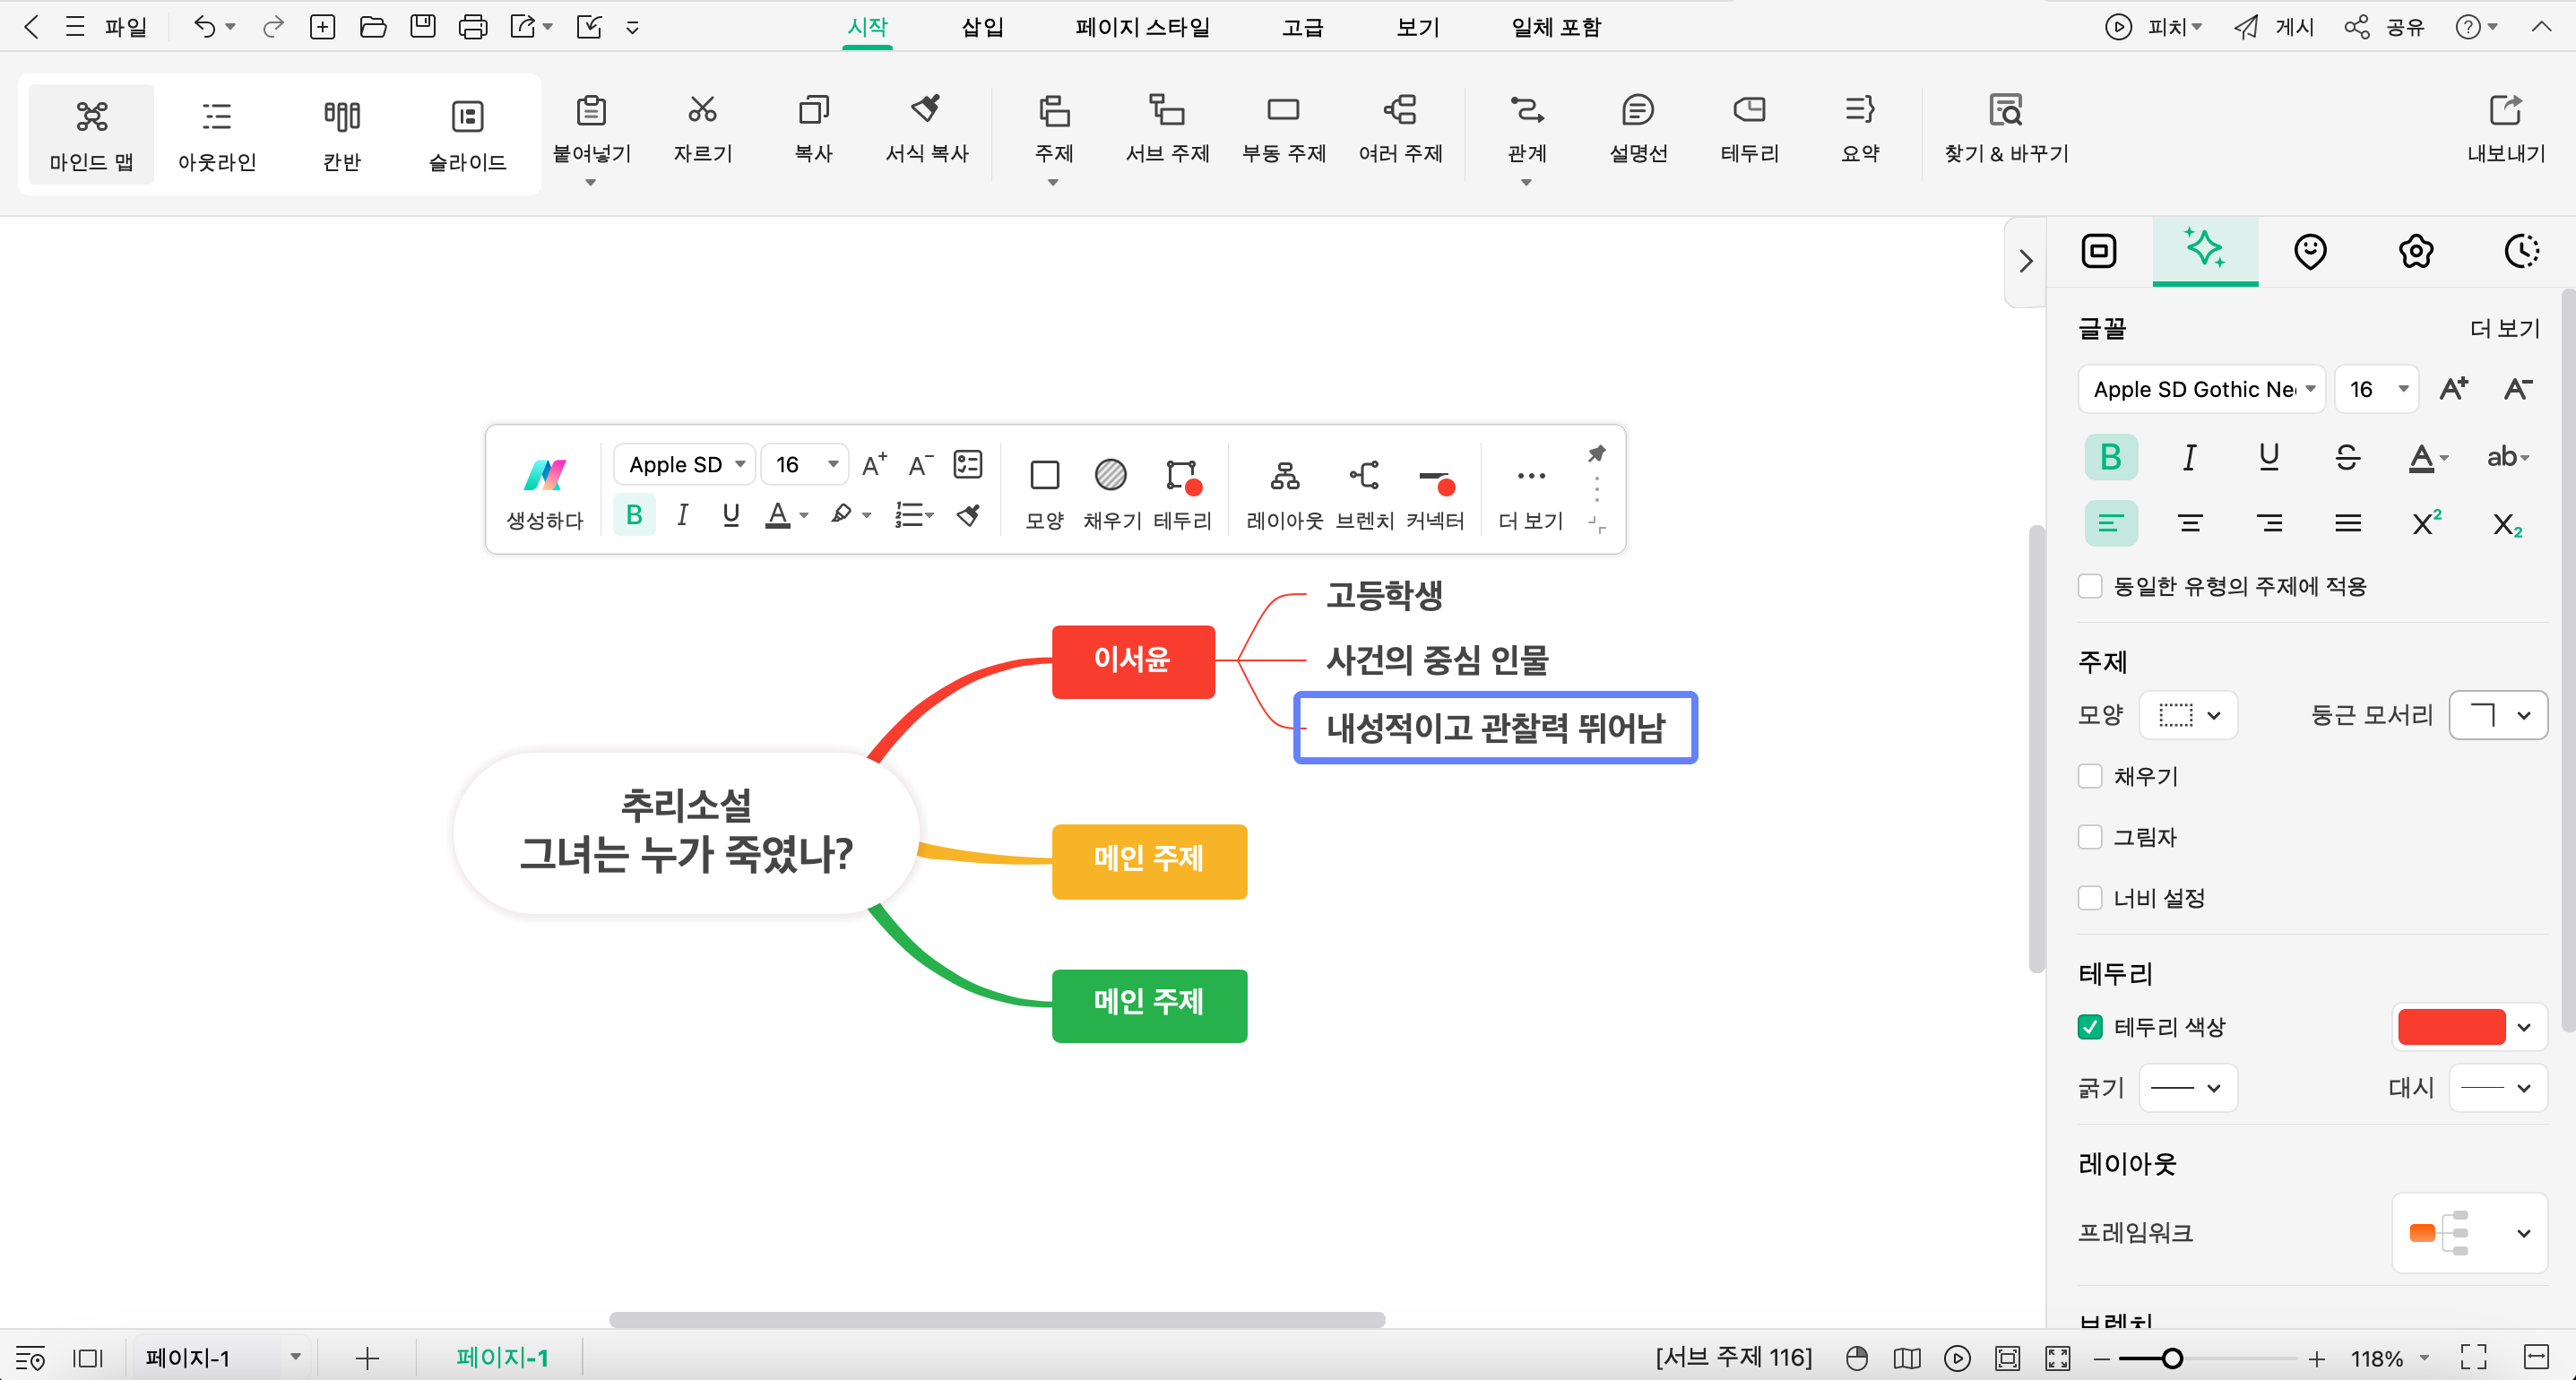
Task: Check '동일한 유형의 주제에 적용' checkbox
Action: pos(2090,586)
